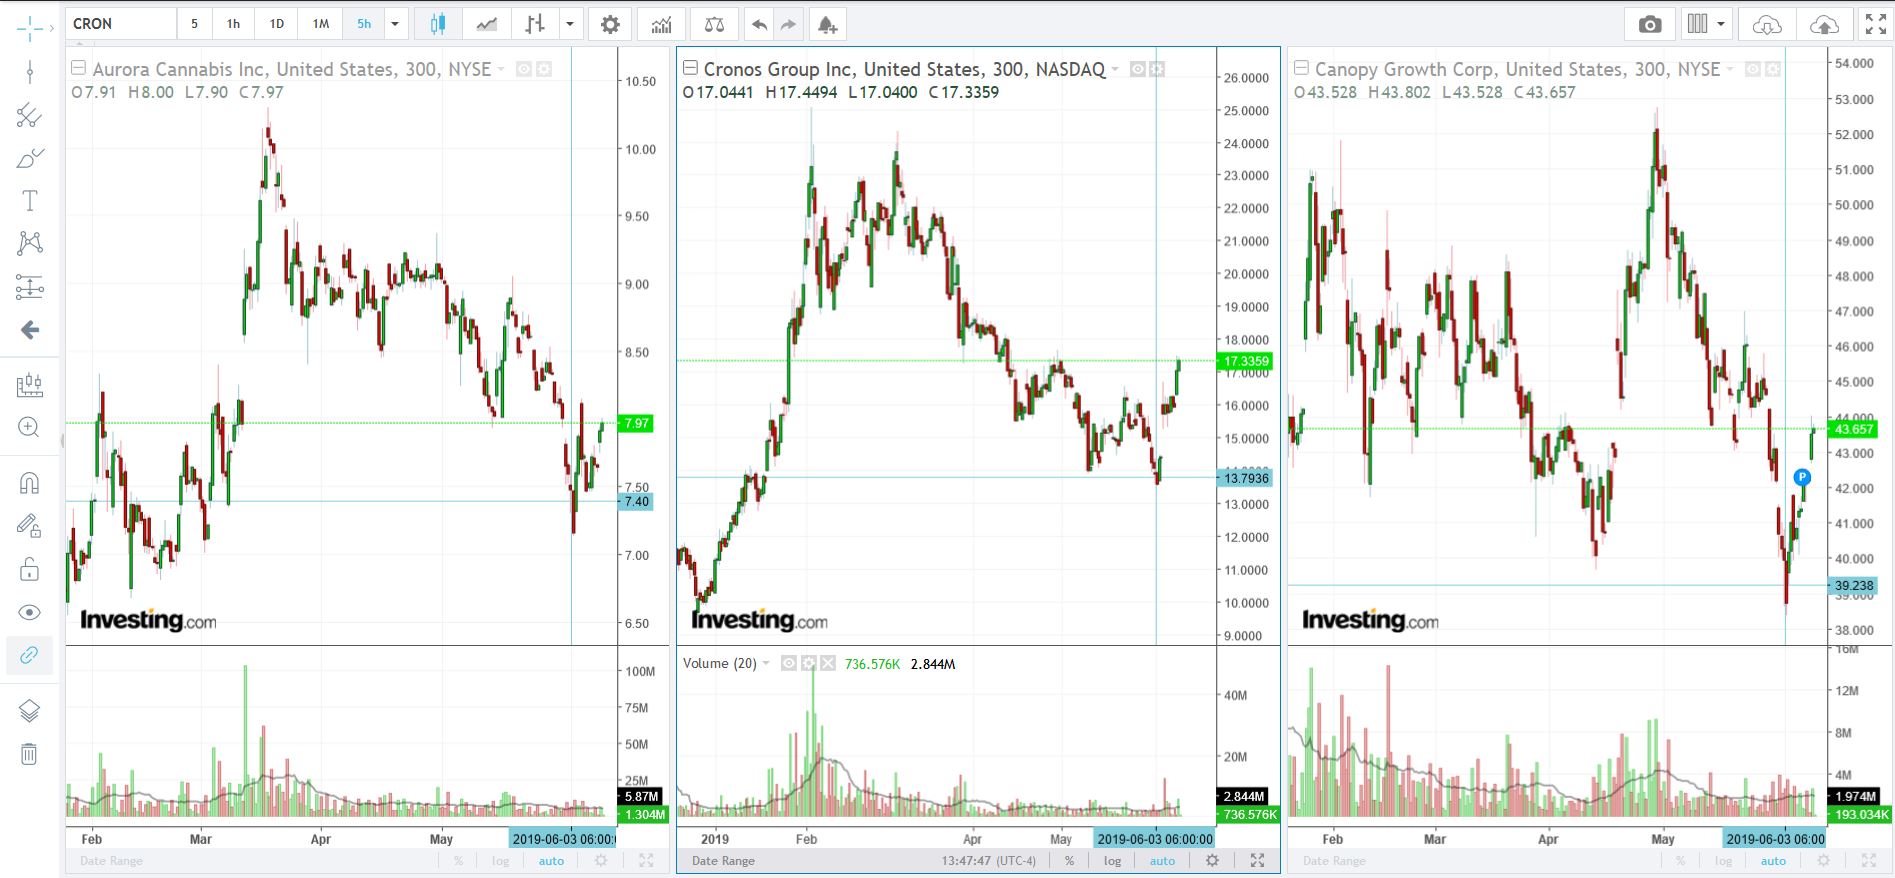
Task: Select the vertical line drawing tool
Action: 30,72
